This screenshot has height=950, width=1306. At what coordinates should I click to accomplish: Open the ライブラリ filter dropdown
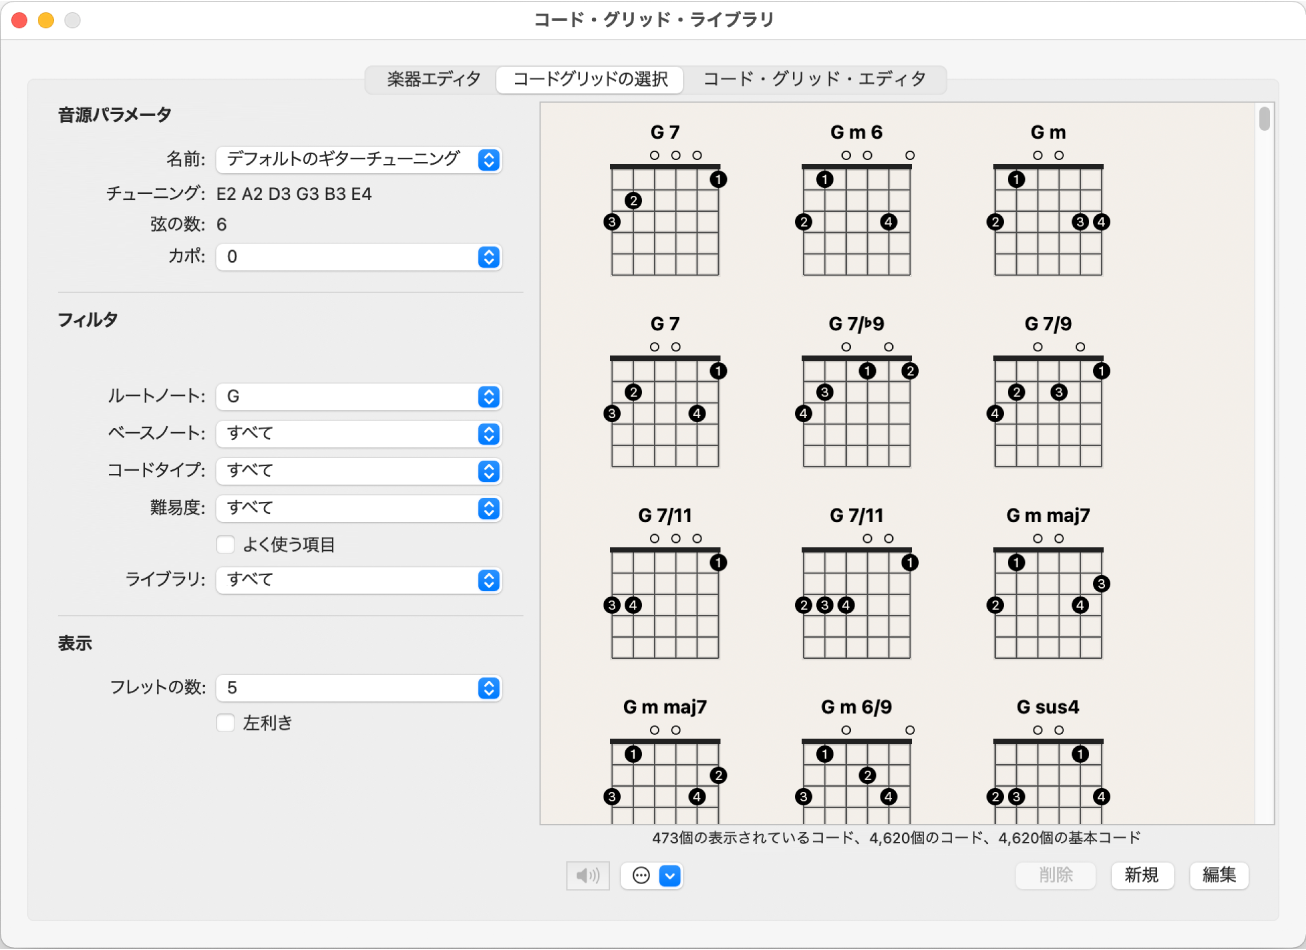[x=487, y=580]
